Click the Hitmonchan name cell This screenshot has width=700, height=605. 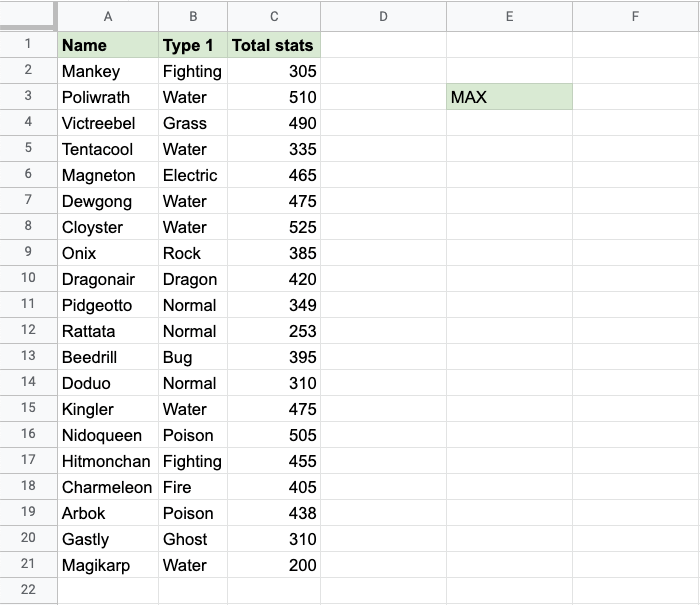pos(108,461)
